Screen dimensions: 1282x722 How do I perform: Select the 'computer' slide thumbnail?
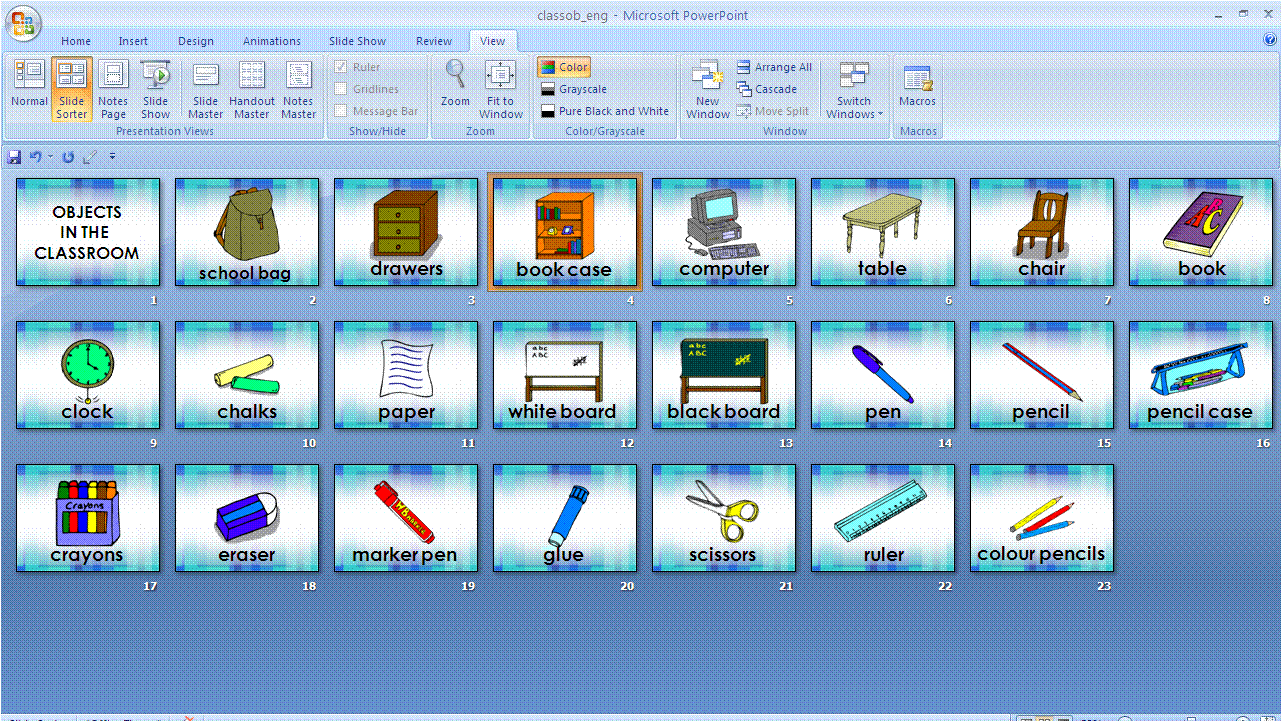pos(724,232)
